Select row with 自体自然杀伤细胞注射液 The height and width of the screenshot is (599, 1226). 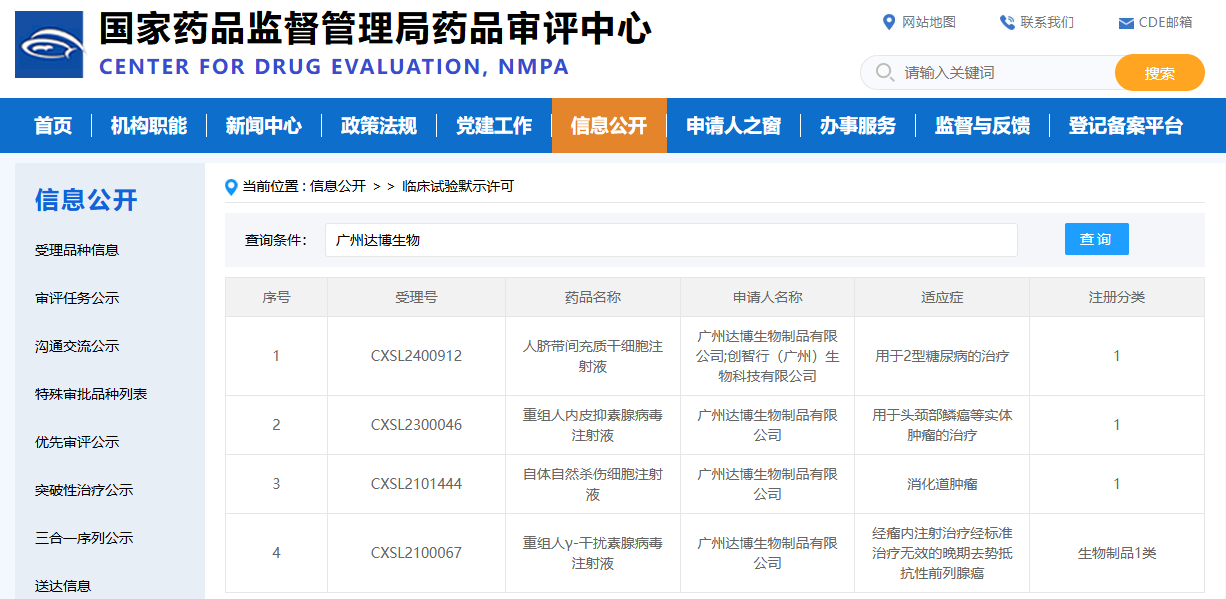coord(592,484)
